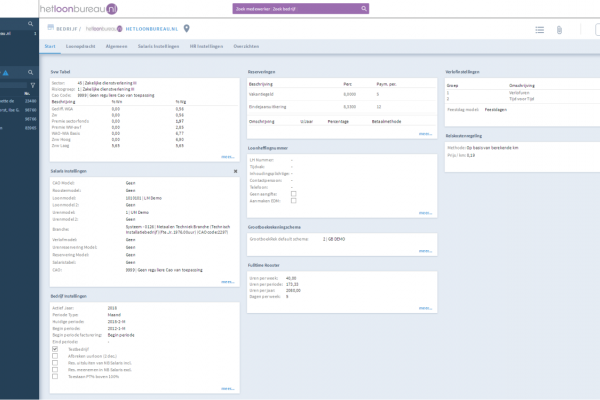Expand Reserveringen details via meer link
The image size is (600, 400).
(425, 132)
